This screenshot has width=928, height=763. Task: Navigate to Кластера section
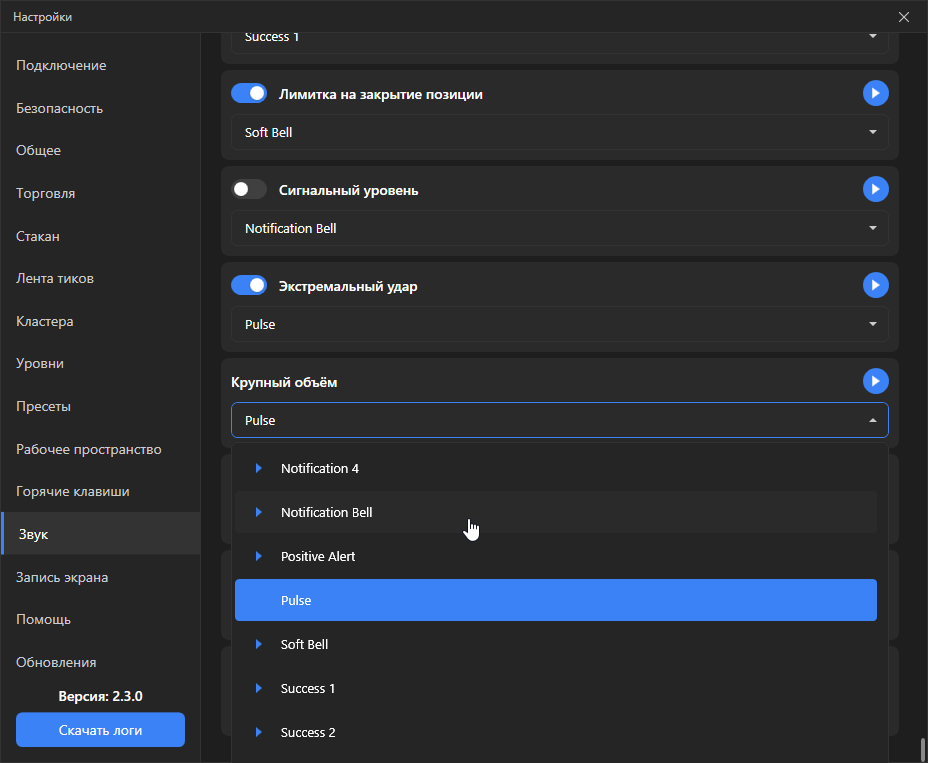click(x=101, y=321)
